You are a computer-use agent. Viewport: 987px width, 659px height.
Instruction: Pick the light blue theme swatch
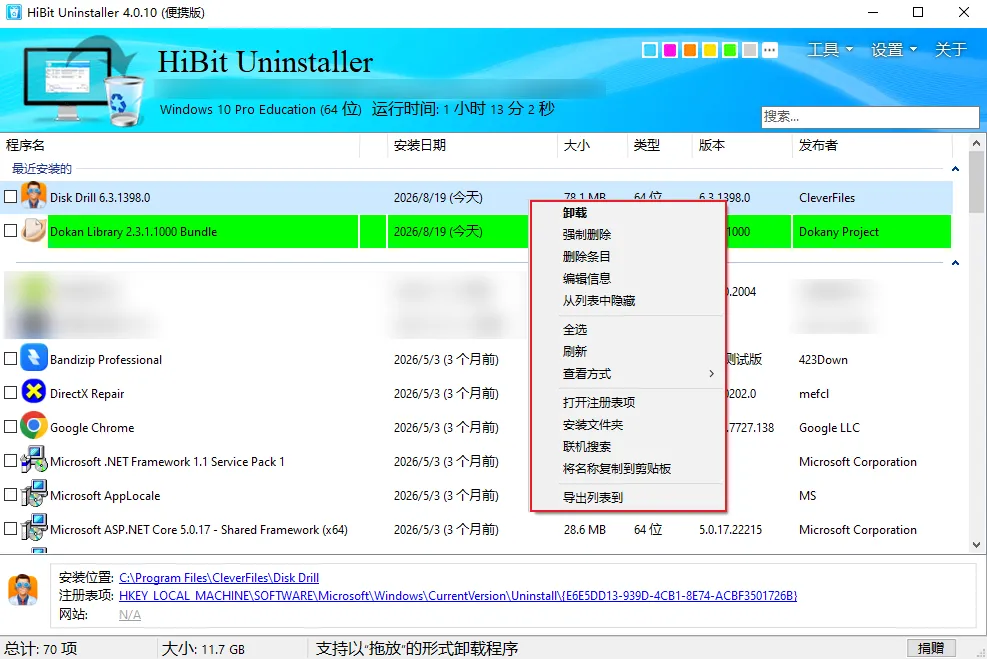coord(650,50)
